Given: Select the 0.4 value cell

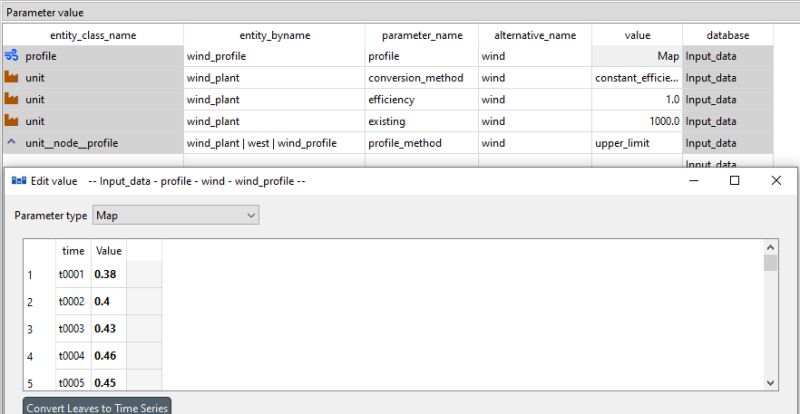Looking at the screenshot, I should point(109,301).
